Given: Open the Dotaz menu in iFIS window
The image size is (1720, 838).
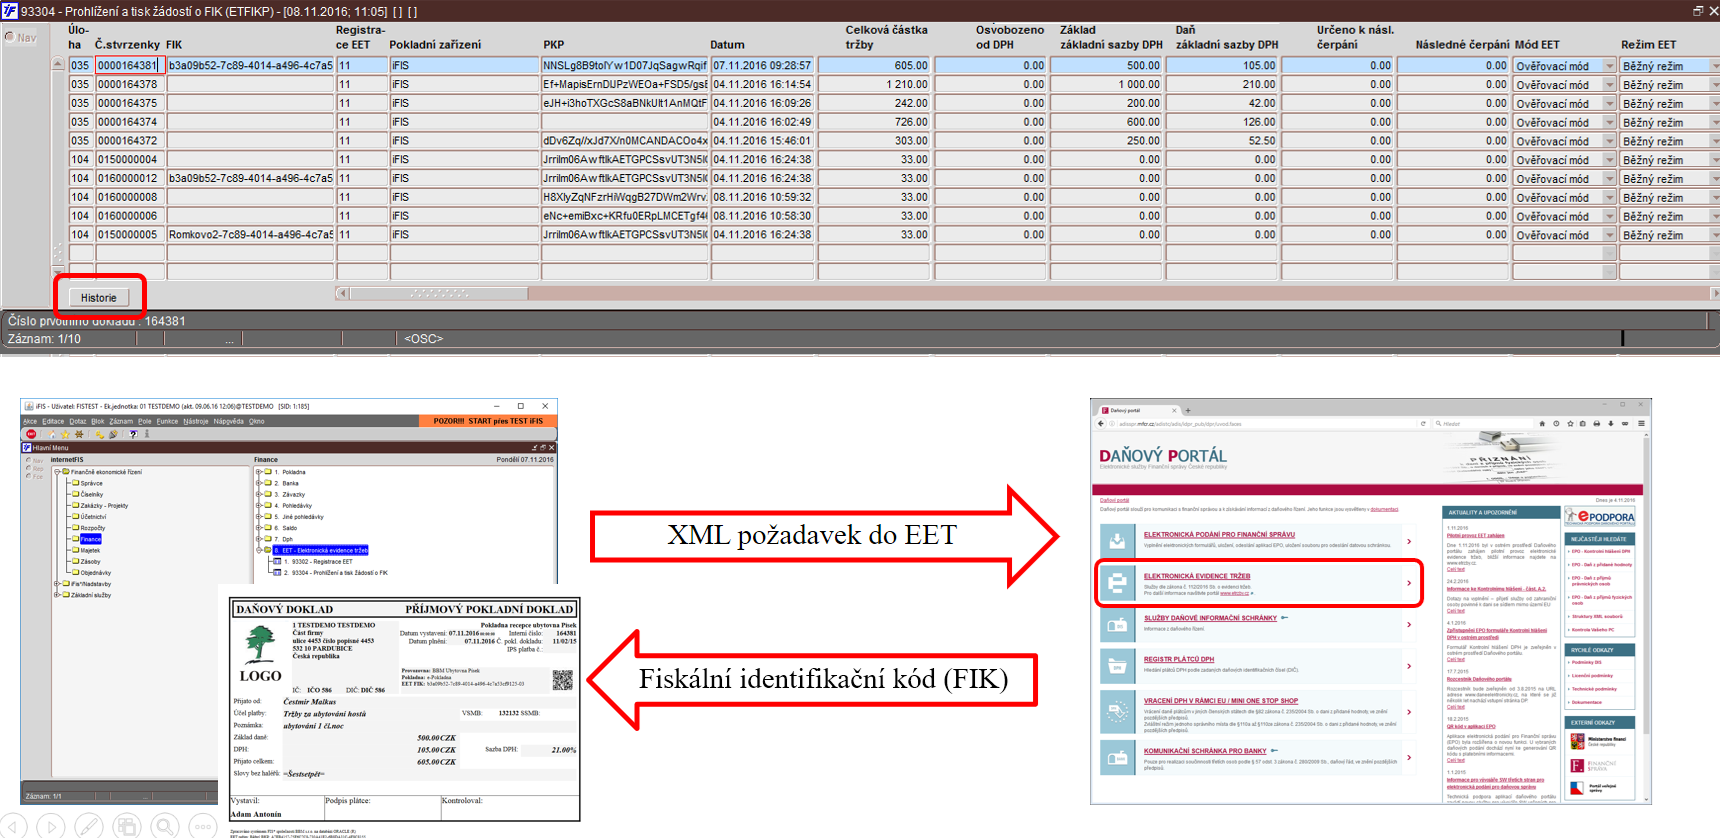Looking at the screenshot, I should coord(78,421).
